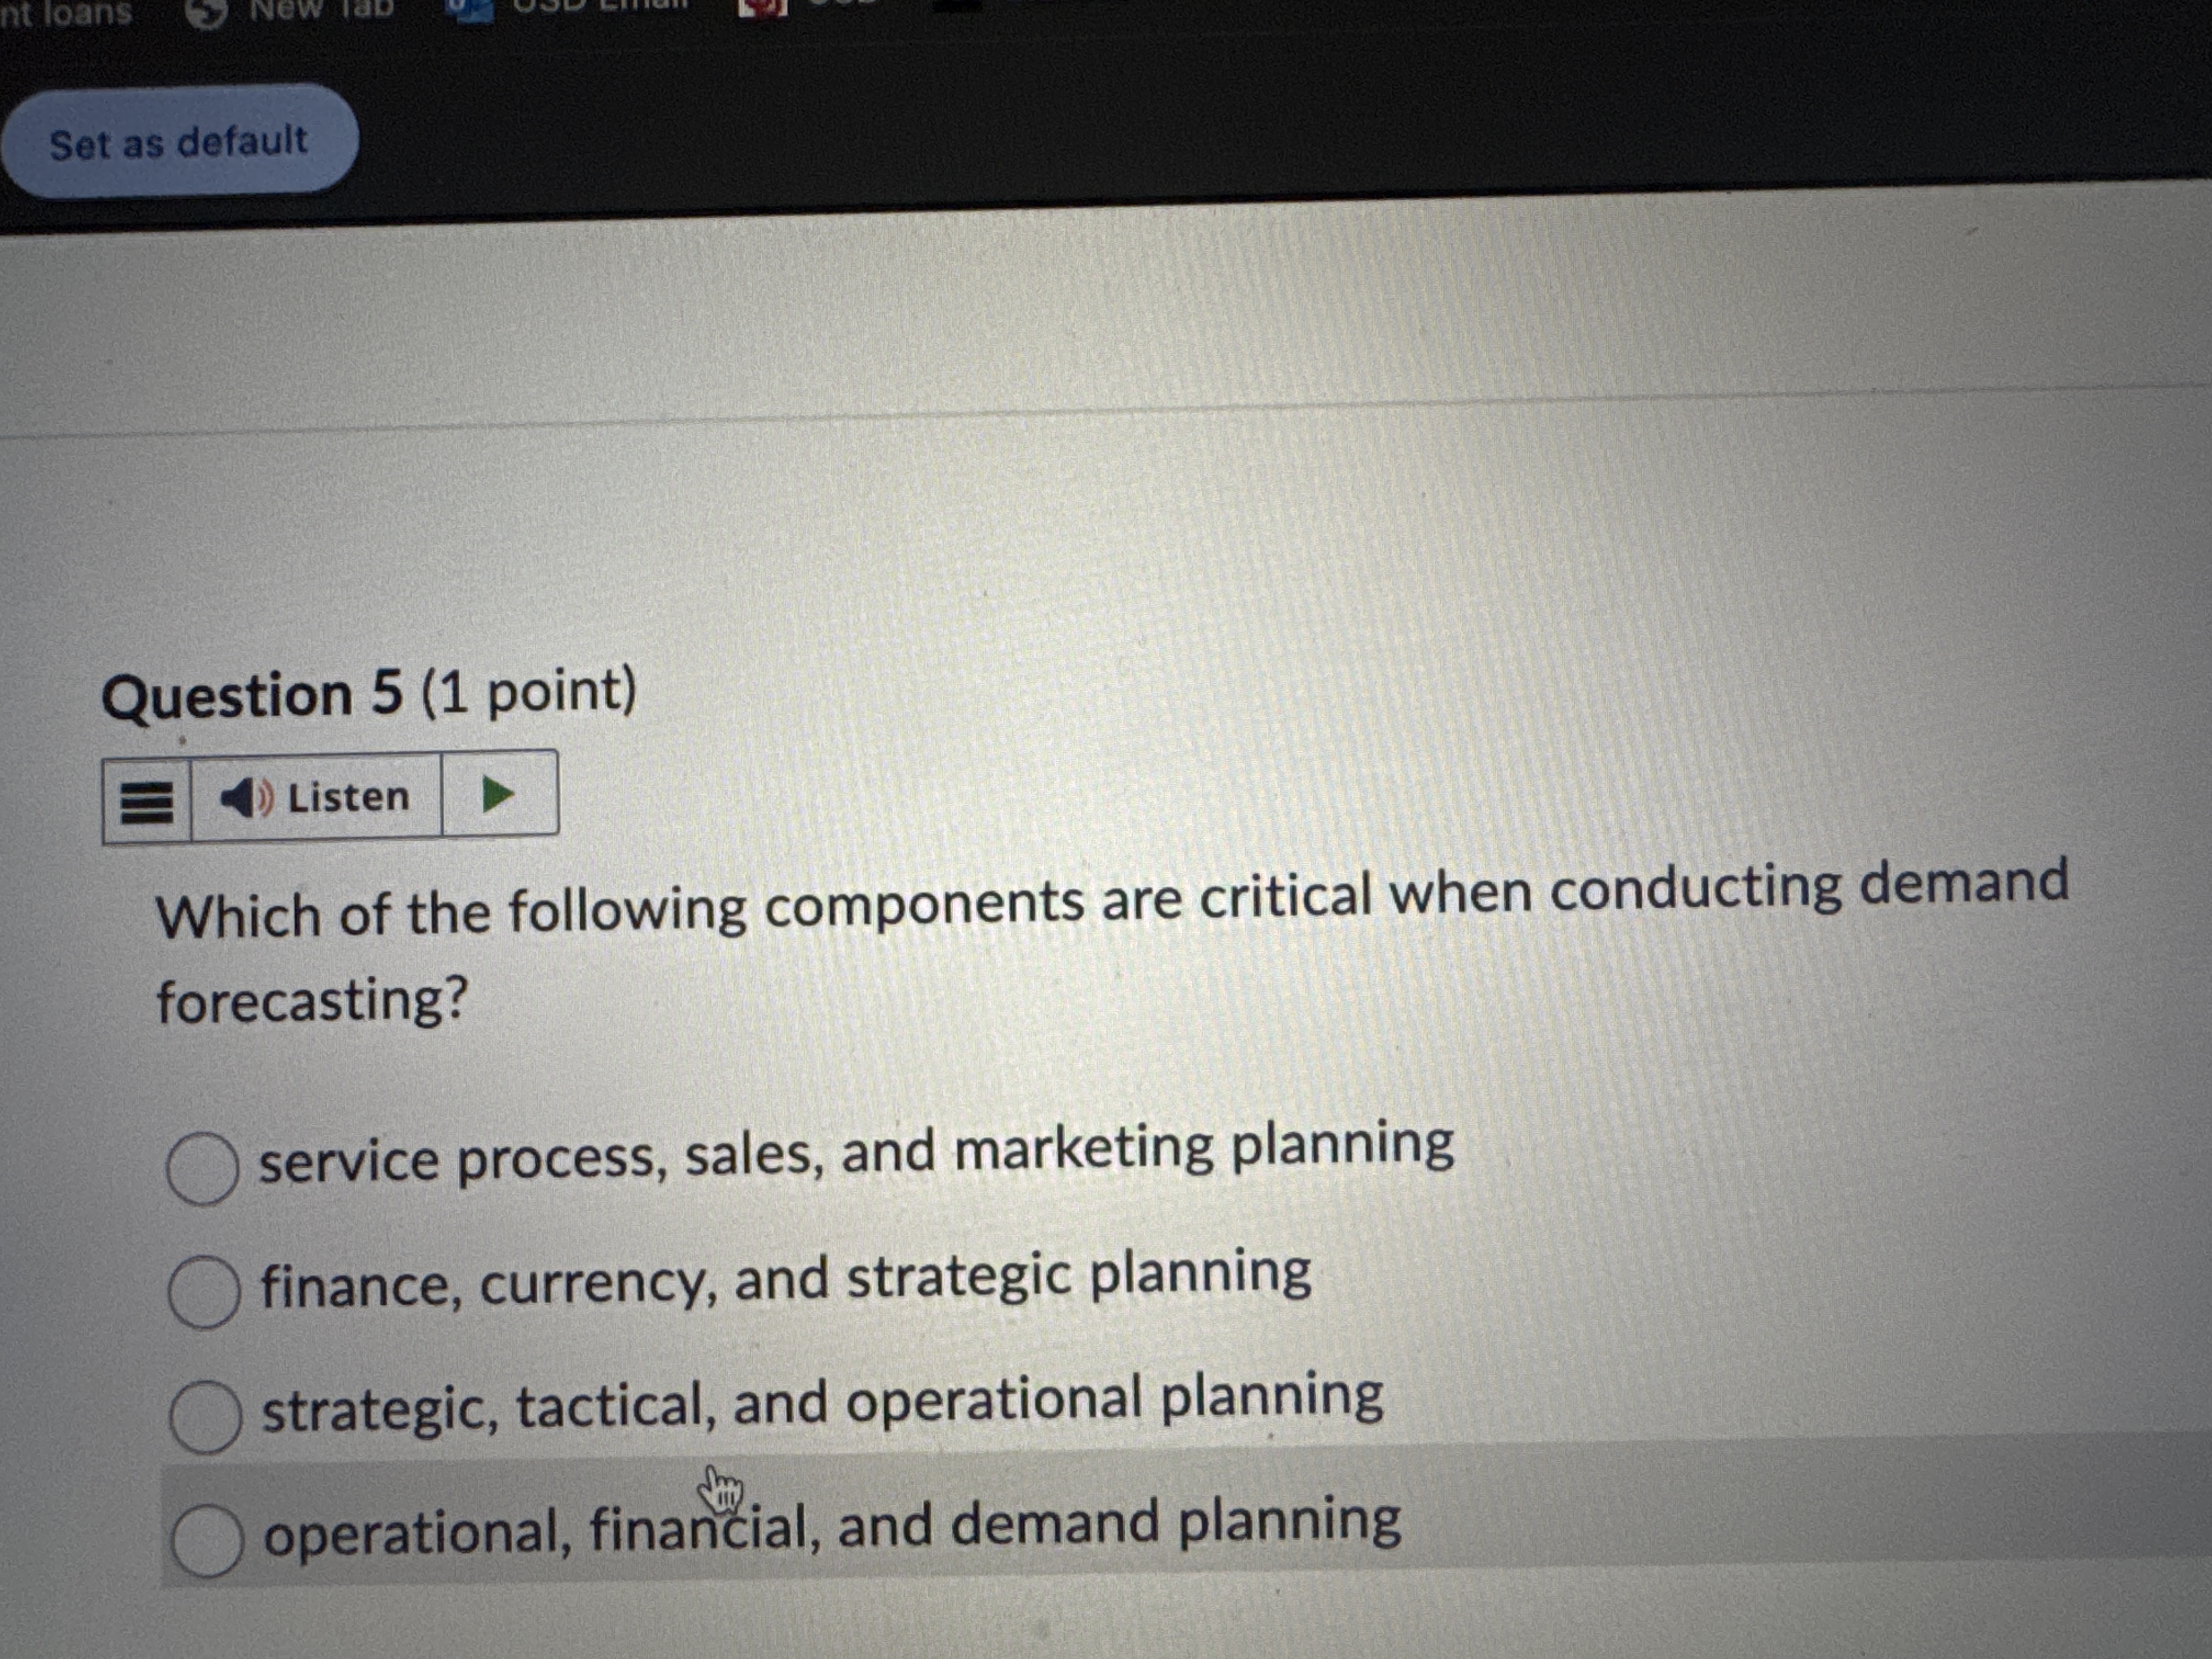
Task: Select radio circle for strategic, tactical answer
Action: (205, 1416)
